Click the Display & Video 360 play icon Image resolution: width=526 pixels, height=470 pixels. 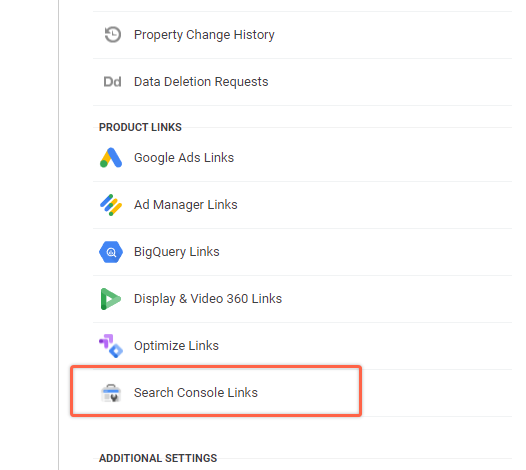pos(111,299)
